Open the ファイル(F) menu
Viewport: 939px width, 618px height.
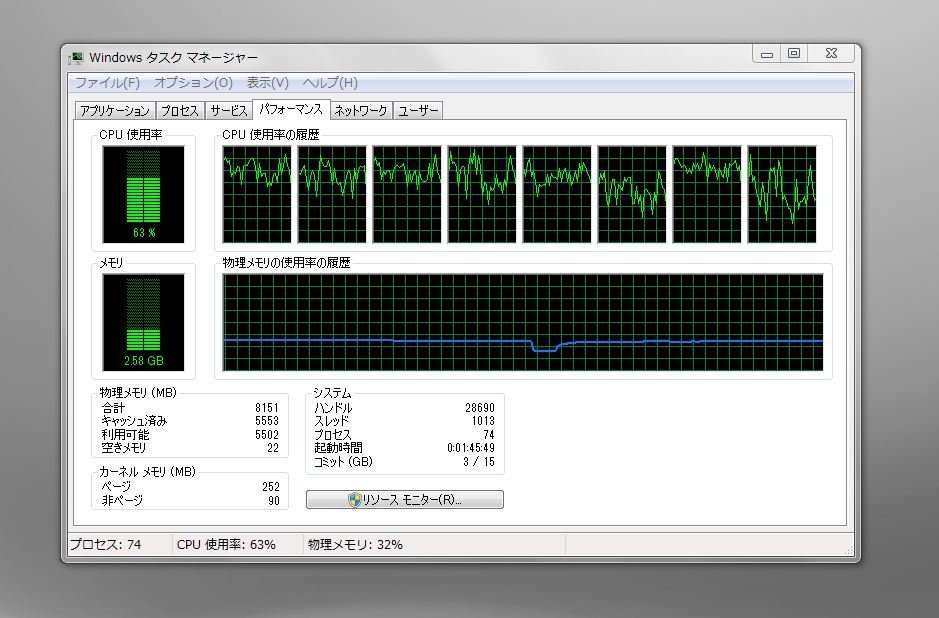(x=107, y=83)
